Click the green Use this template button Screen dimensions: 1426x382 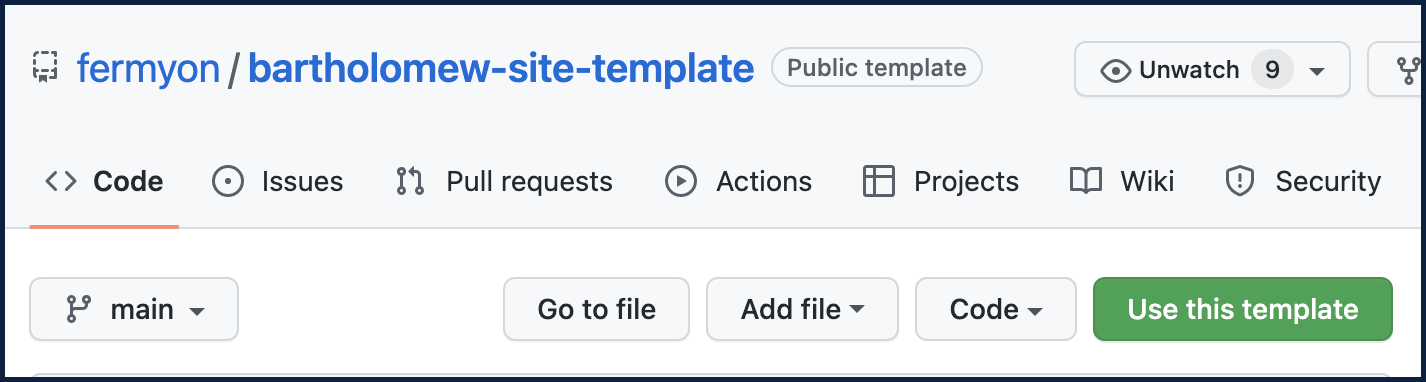click(x=1243, y=309)
